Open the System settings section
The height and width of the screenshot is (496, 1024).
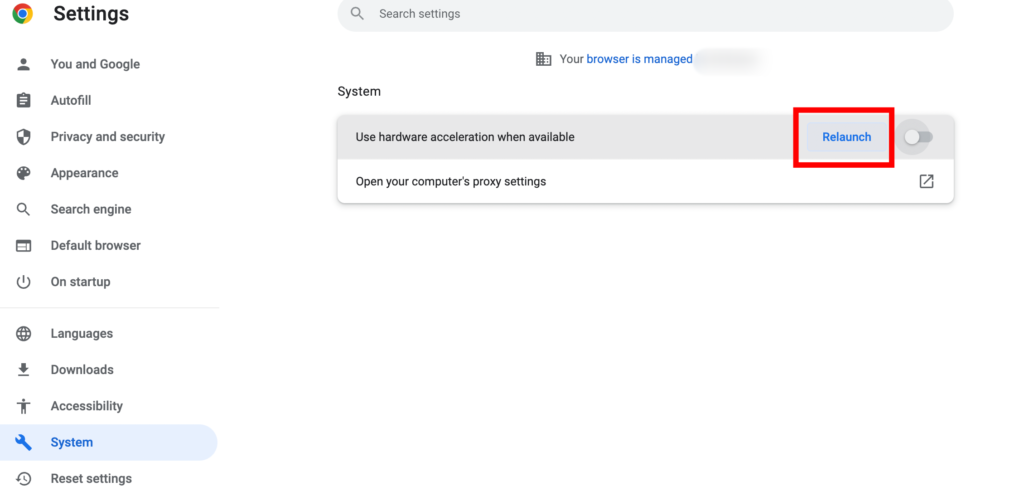click(x=72, y=442)
